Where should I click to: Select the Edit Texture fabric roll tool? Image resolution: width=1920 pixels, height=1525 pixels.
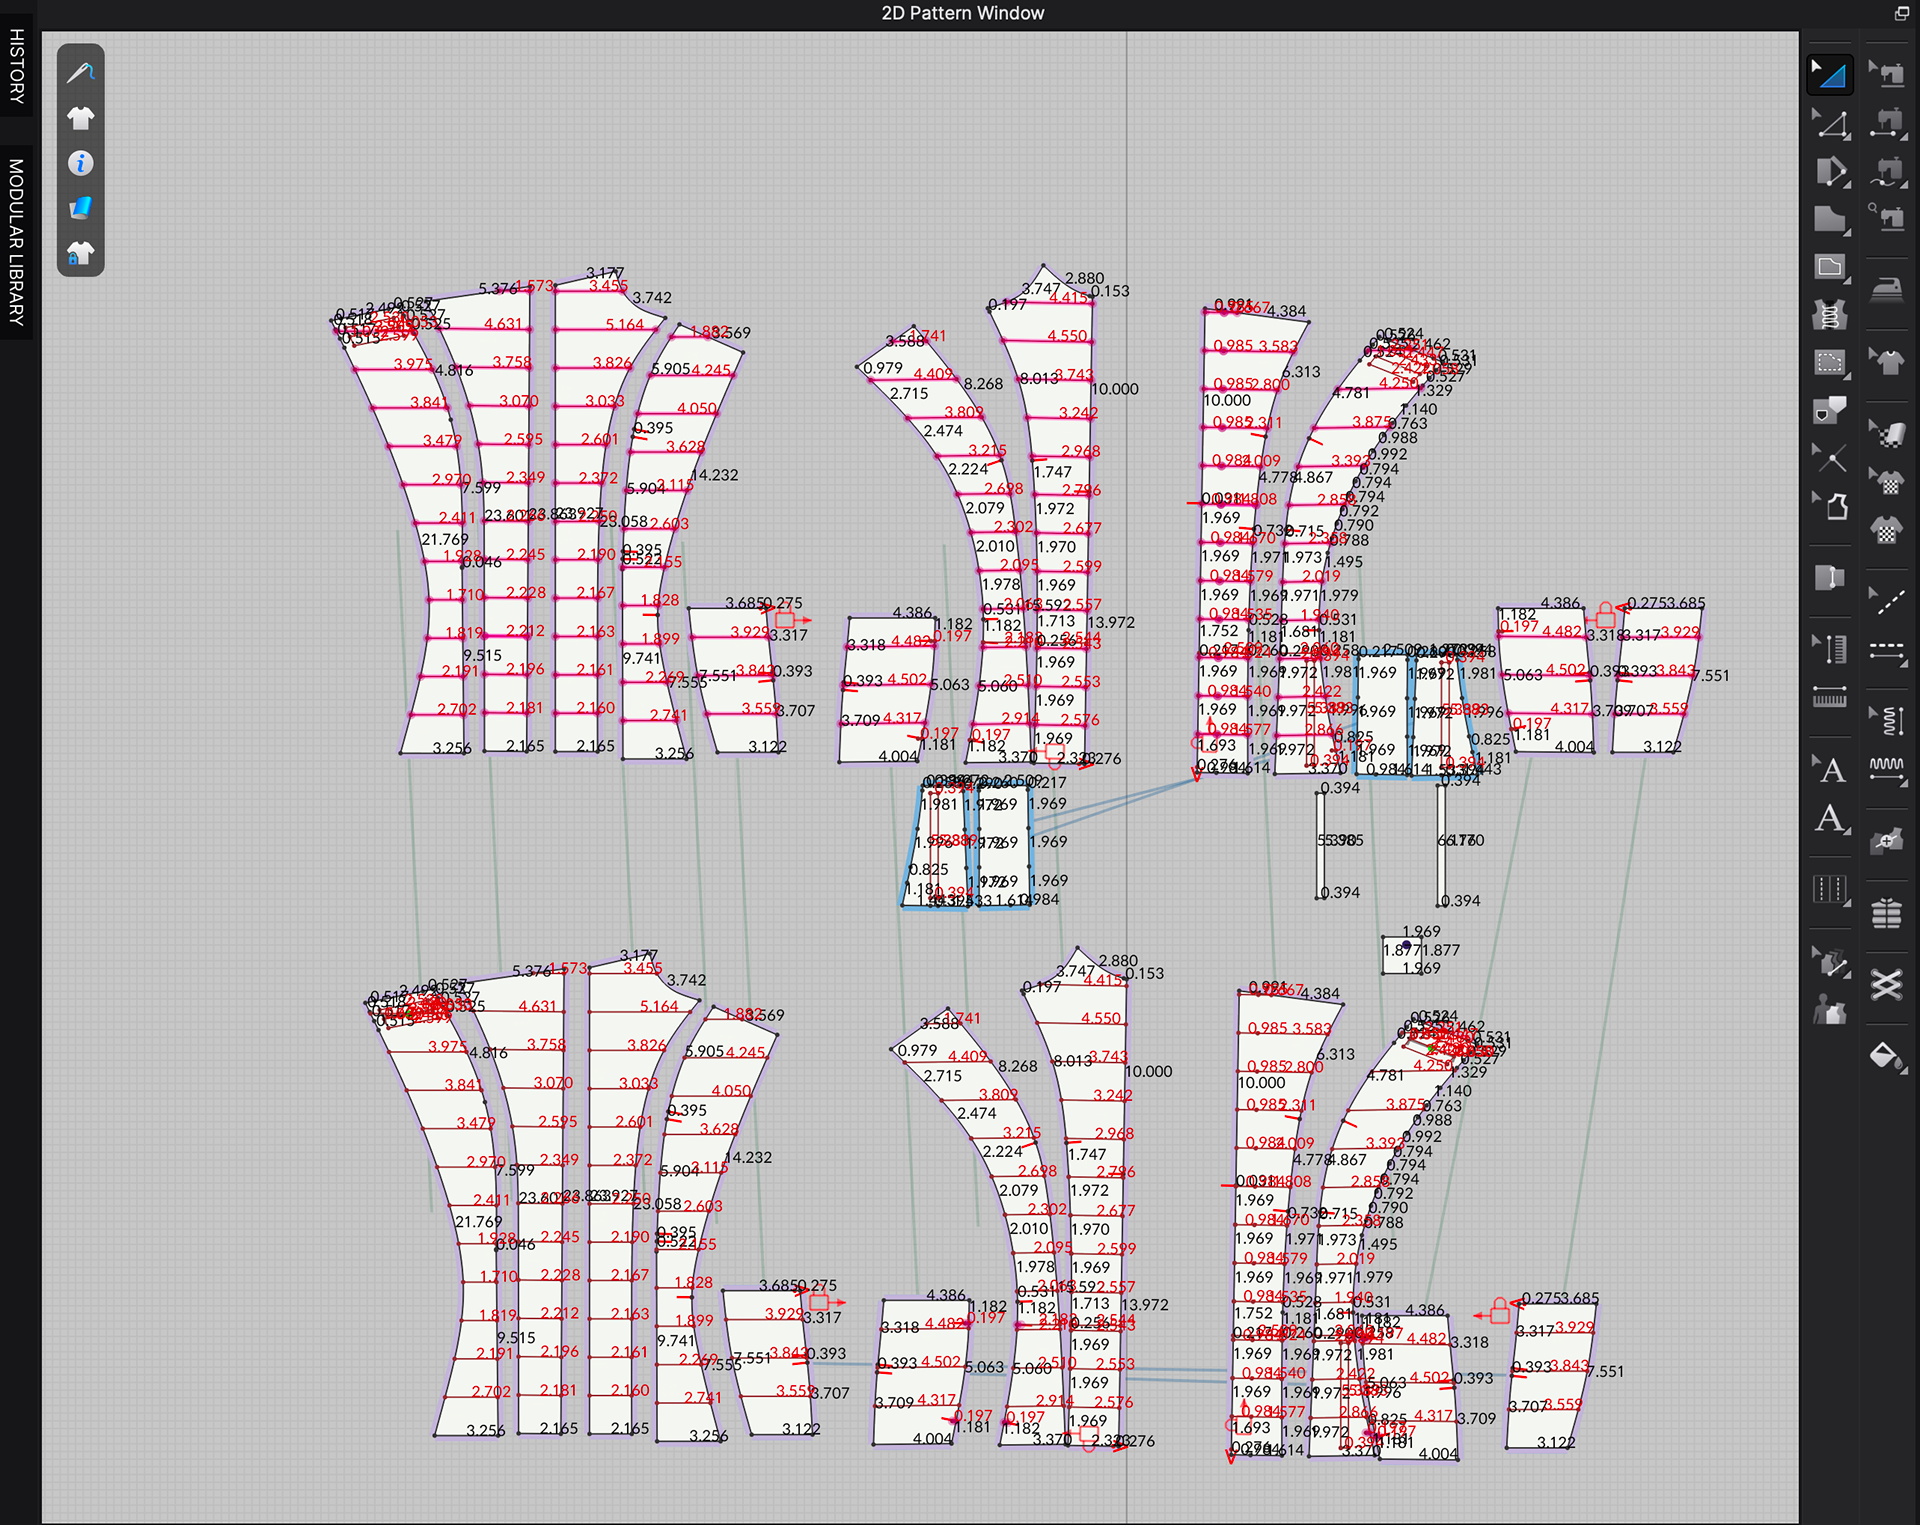(x=1887, y=433)
